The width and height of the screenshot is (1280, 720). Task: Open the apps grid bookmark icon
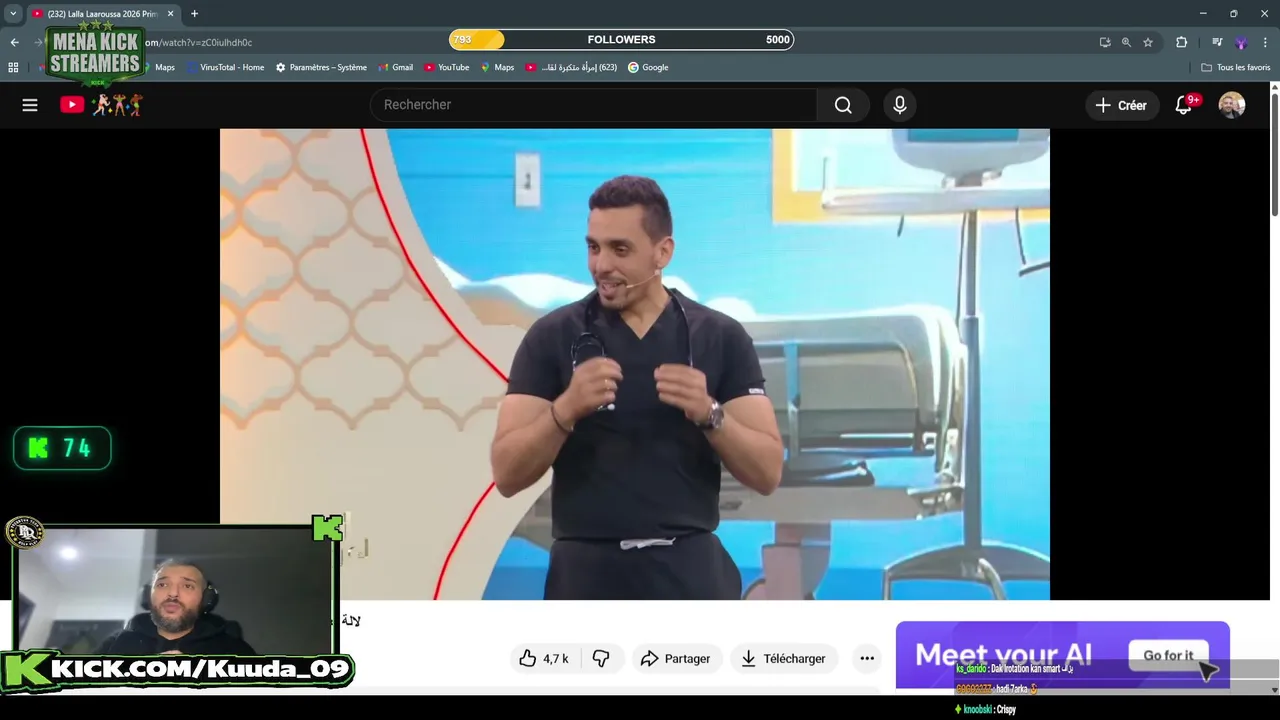click(x=13, y=67)
